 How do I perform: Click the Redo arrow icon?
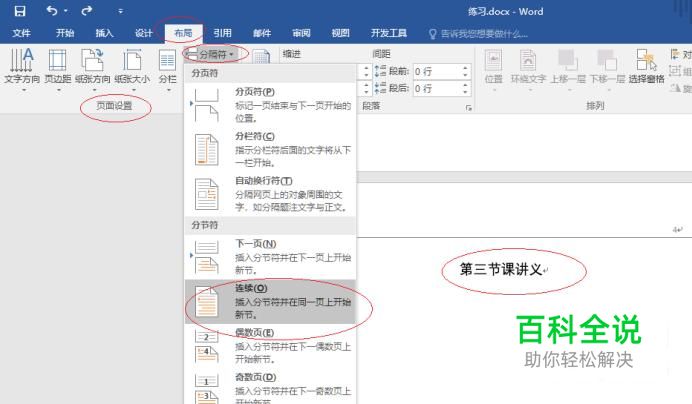(87, 11)
